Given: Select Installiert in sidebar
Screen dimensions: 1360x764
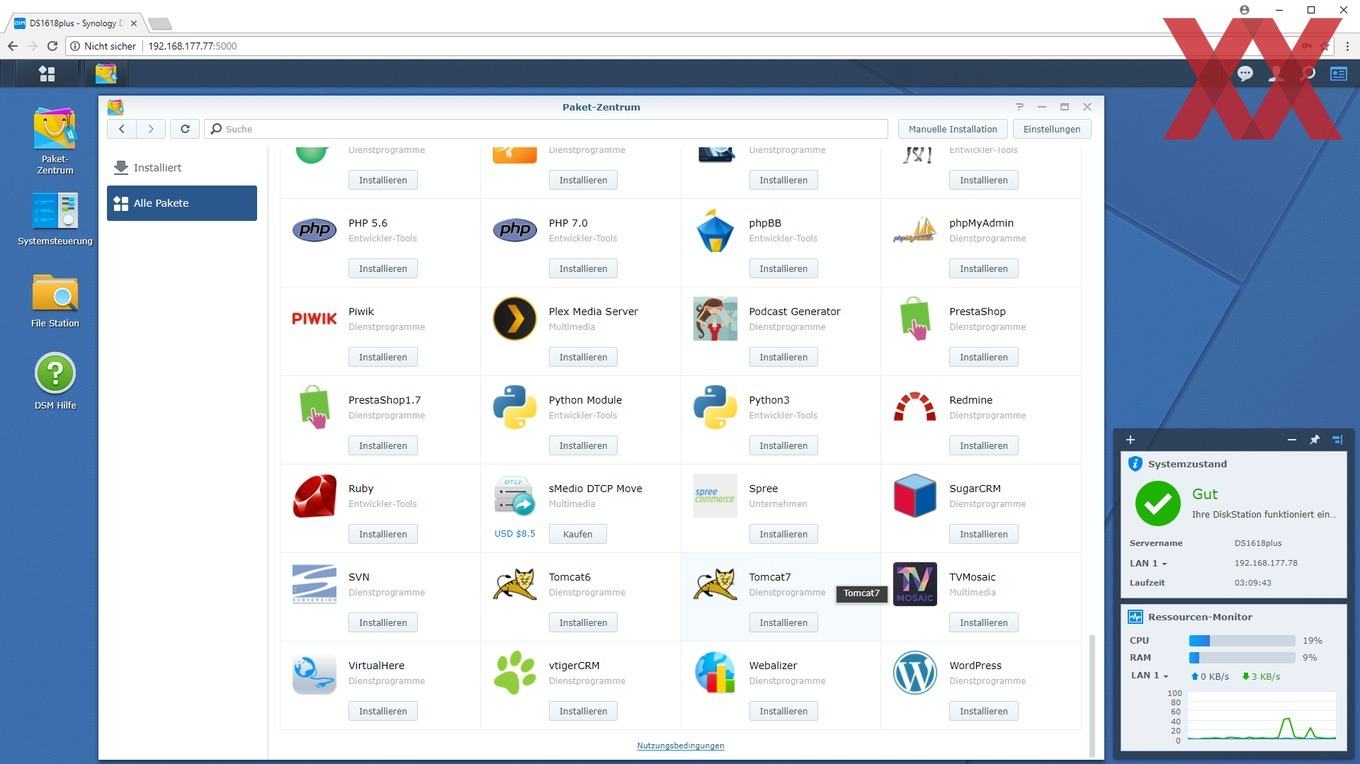Looking at the screenshot, I should click(x=182, y=168).
